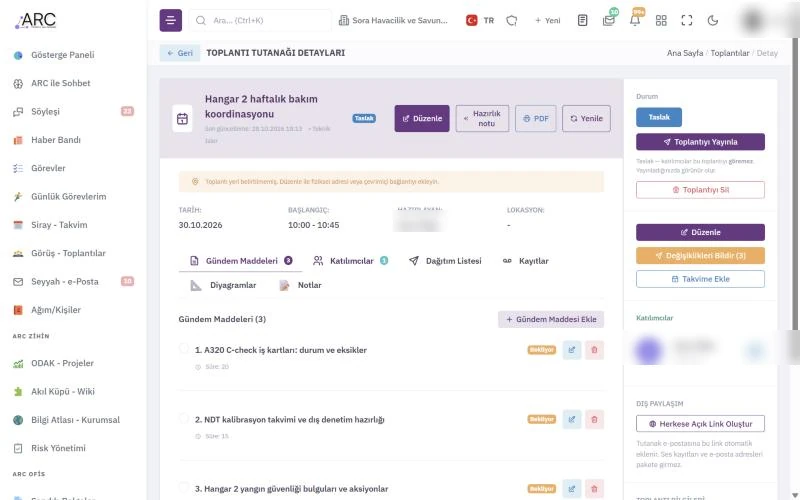The height and width of the screenshot is (500, 800).
Task: Edit the Hangar 2 yangın güvenliği agenda item
Action: coord(572,489)
